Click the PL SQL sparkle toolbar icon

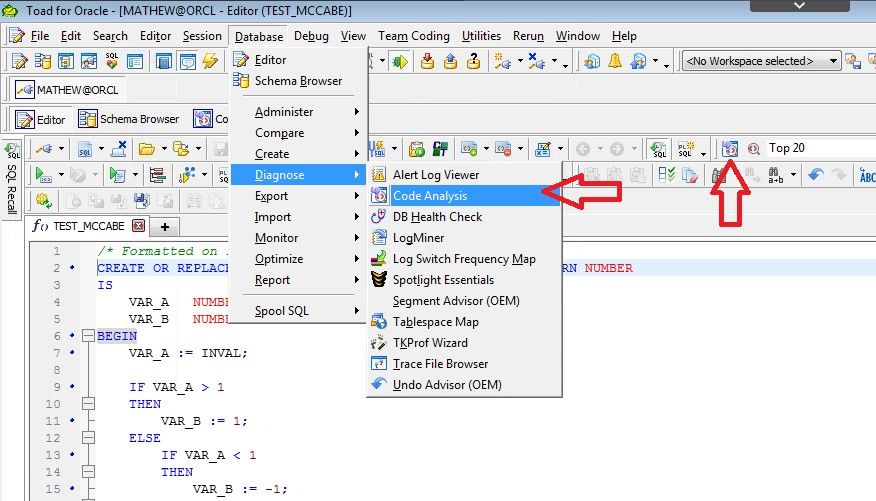pyautogui.click(x=686, y=149)
